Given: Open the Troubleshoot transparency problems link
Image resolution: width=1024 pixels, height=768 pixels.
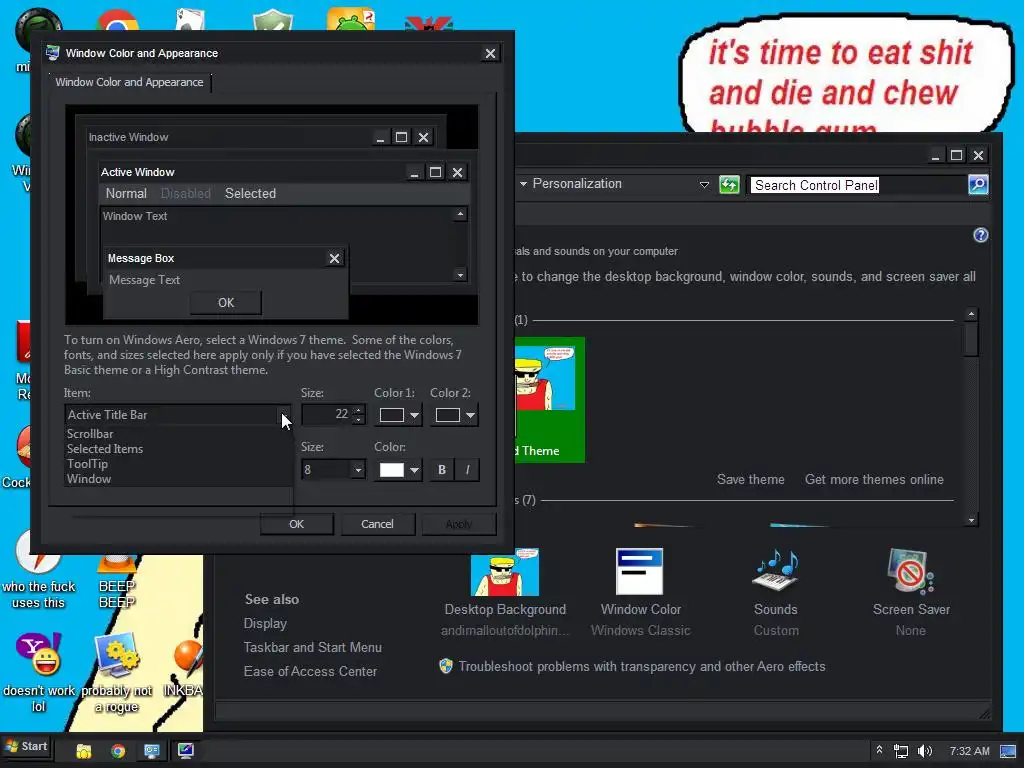Looking at the screenshot, I should (642, 666).
